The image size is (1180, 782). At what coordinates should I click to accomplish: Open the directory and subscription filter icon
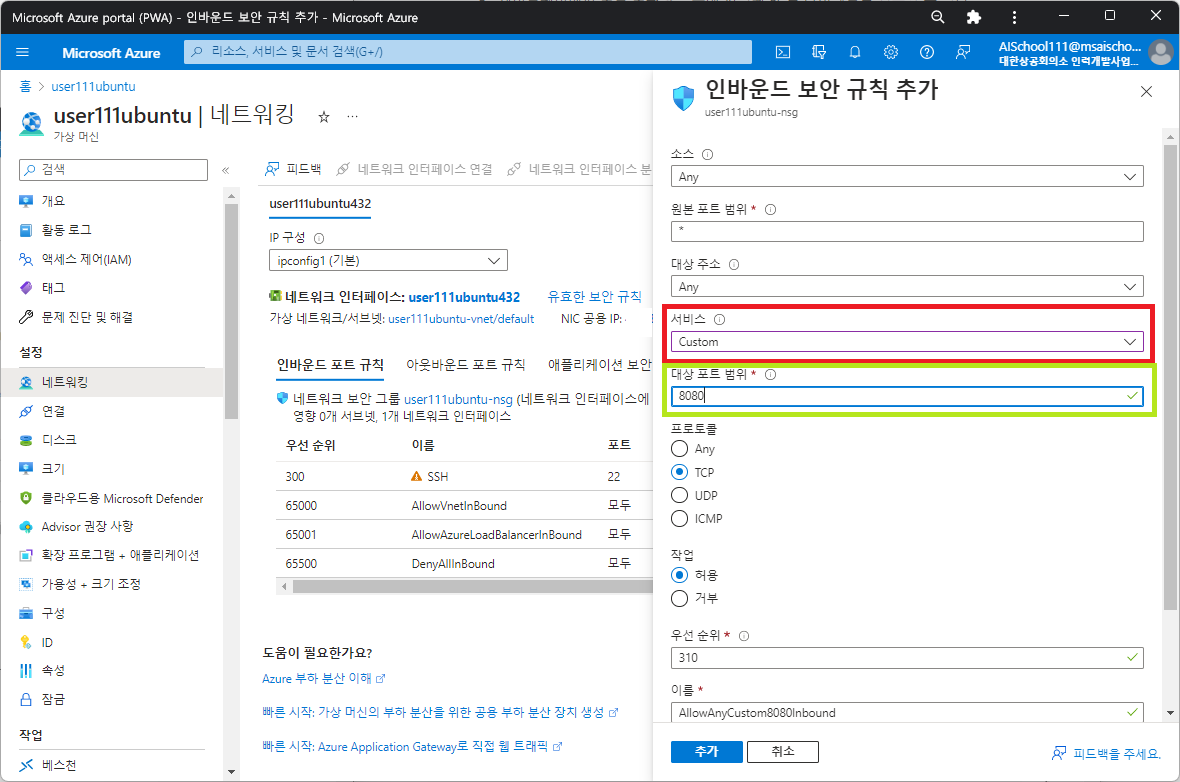(819, 52)
